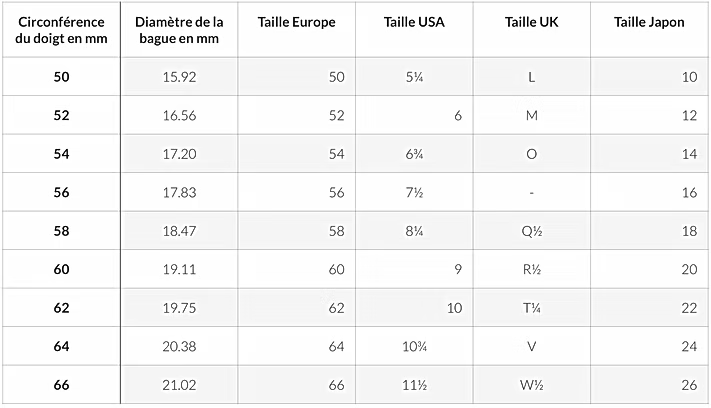This screenshot has width=711, height=408.
Task: Select the Taille USA column header
Action: pyautogui.click(x=414, y=22)
